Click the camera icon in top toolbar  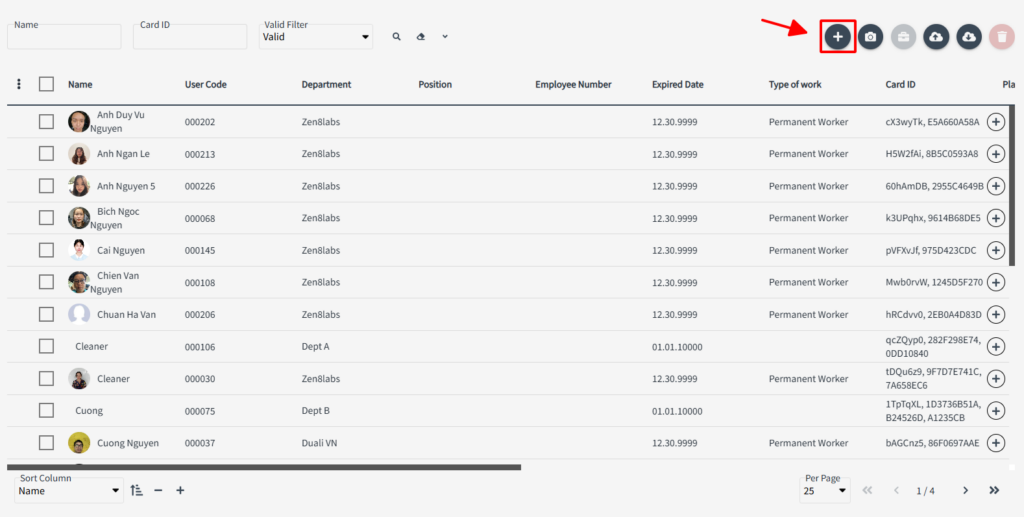click(871, 37)
